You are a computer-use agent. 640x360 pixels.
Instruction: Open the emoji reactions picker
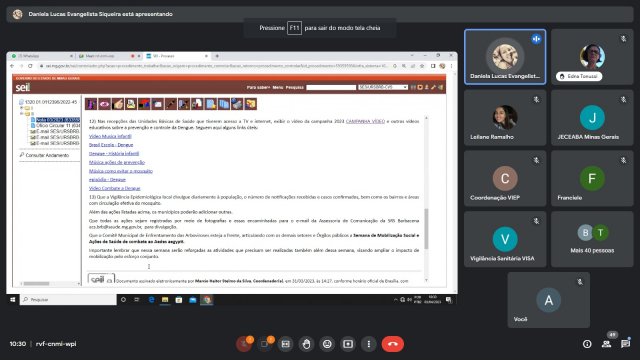[327, 344]
